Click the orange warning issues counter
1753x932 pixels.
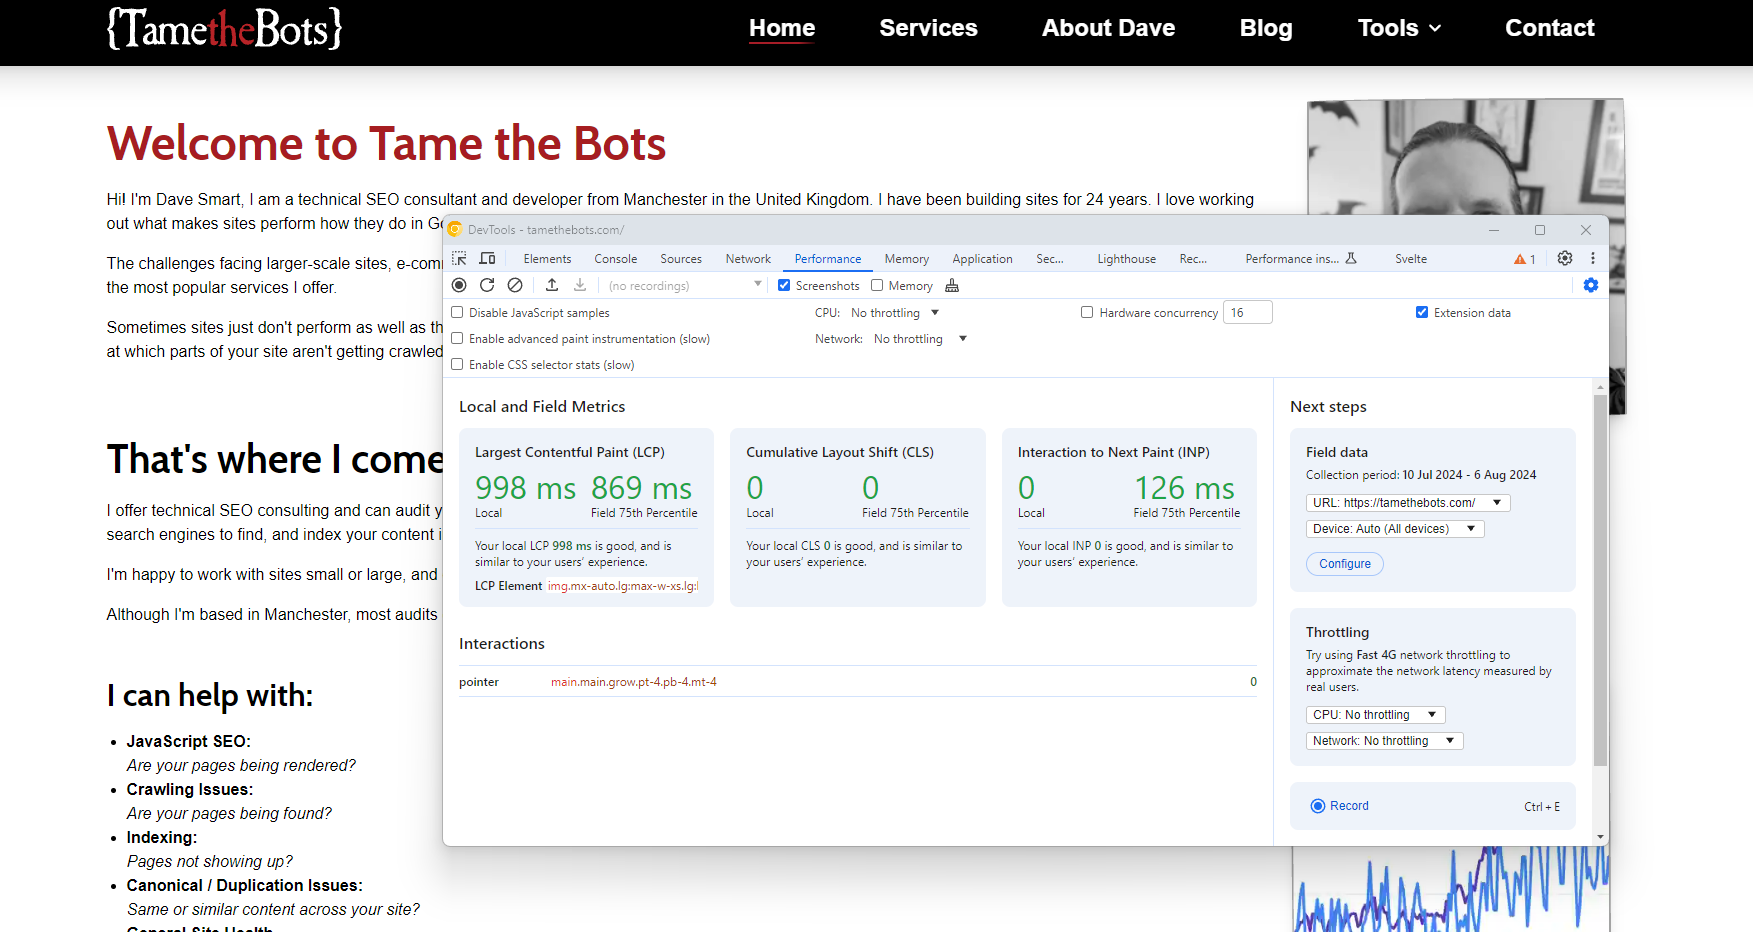tap(1525, 259)
